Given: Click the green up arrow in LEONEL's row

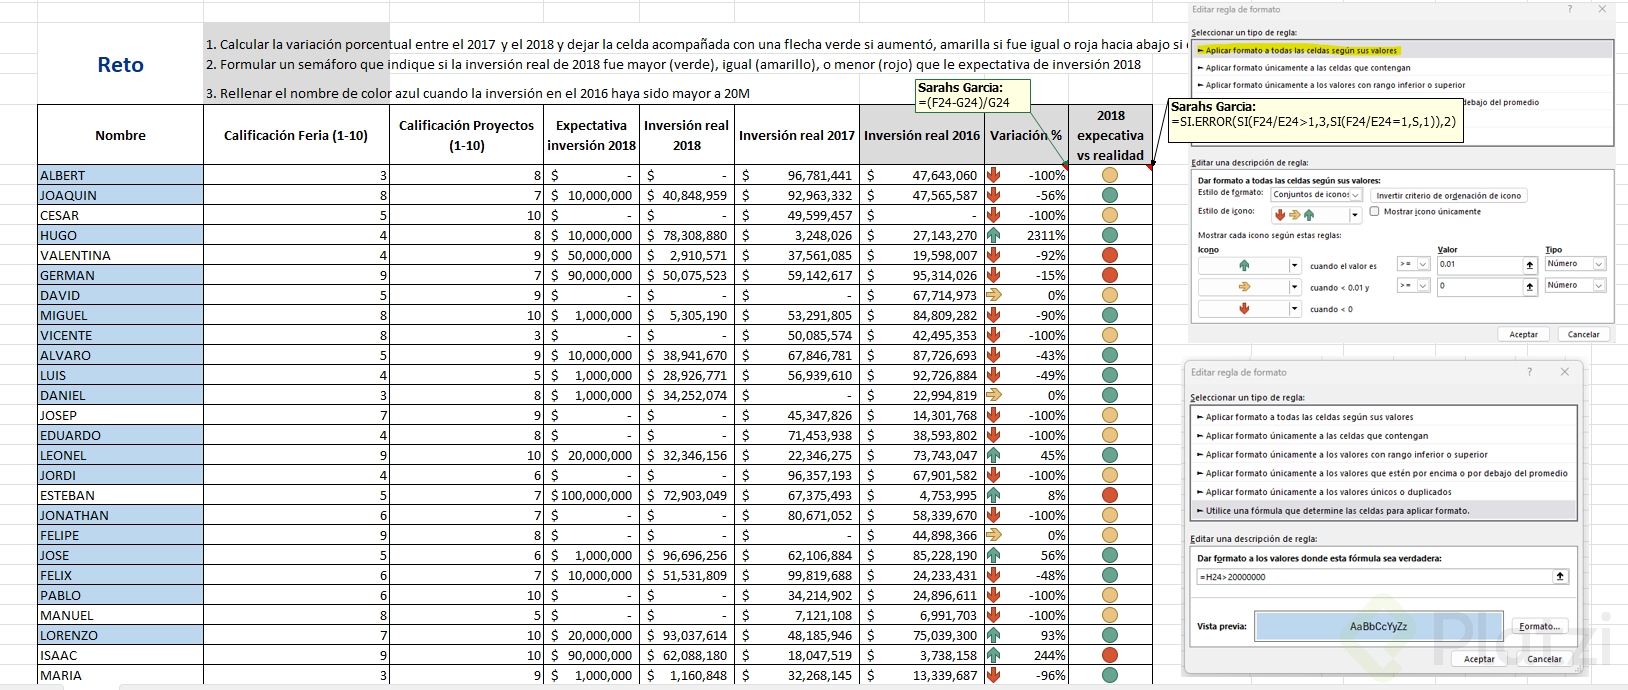Looking at the screenshot, I should [x=994, y=455].
